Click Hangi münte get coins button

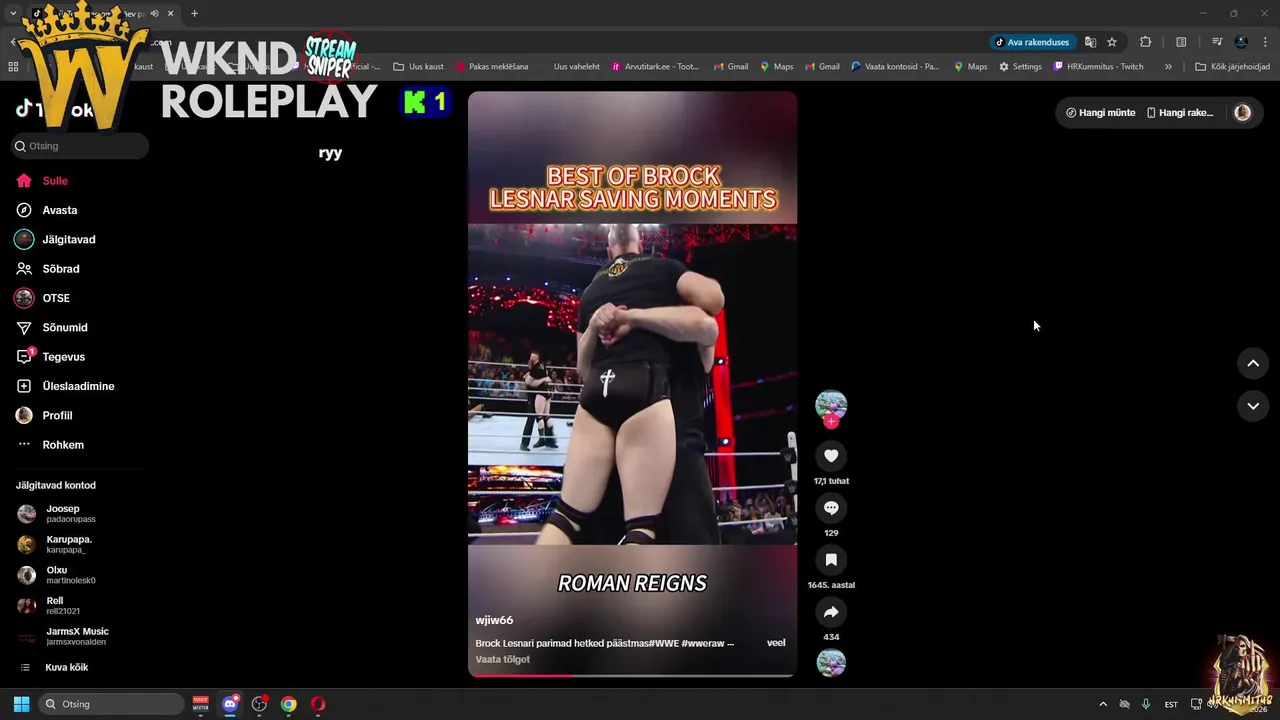1100,113
